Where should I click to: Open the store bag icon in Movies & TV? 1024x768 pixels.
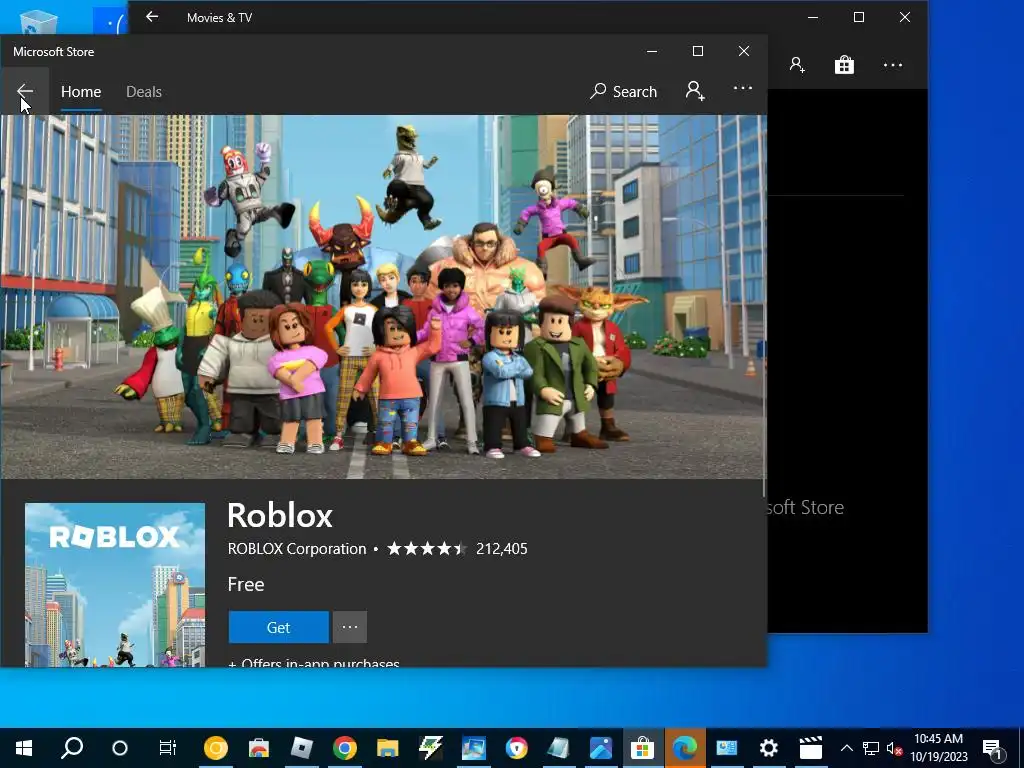844,65
